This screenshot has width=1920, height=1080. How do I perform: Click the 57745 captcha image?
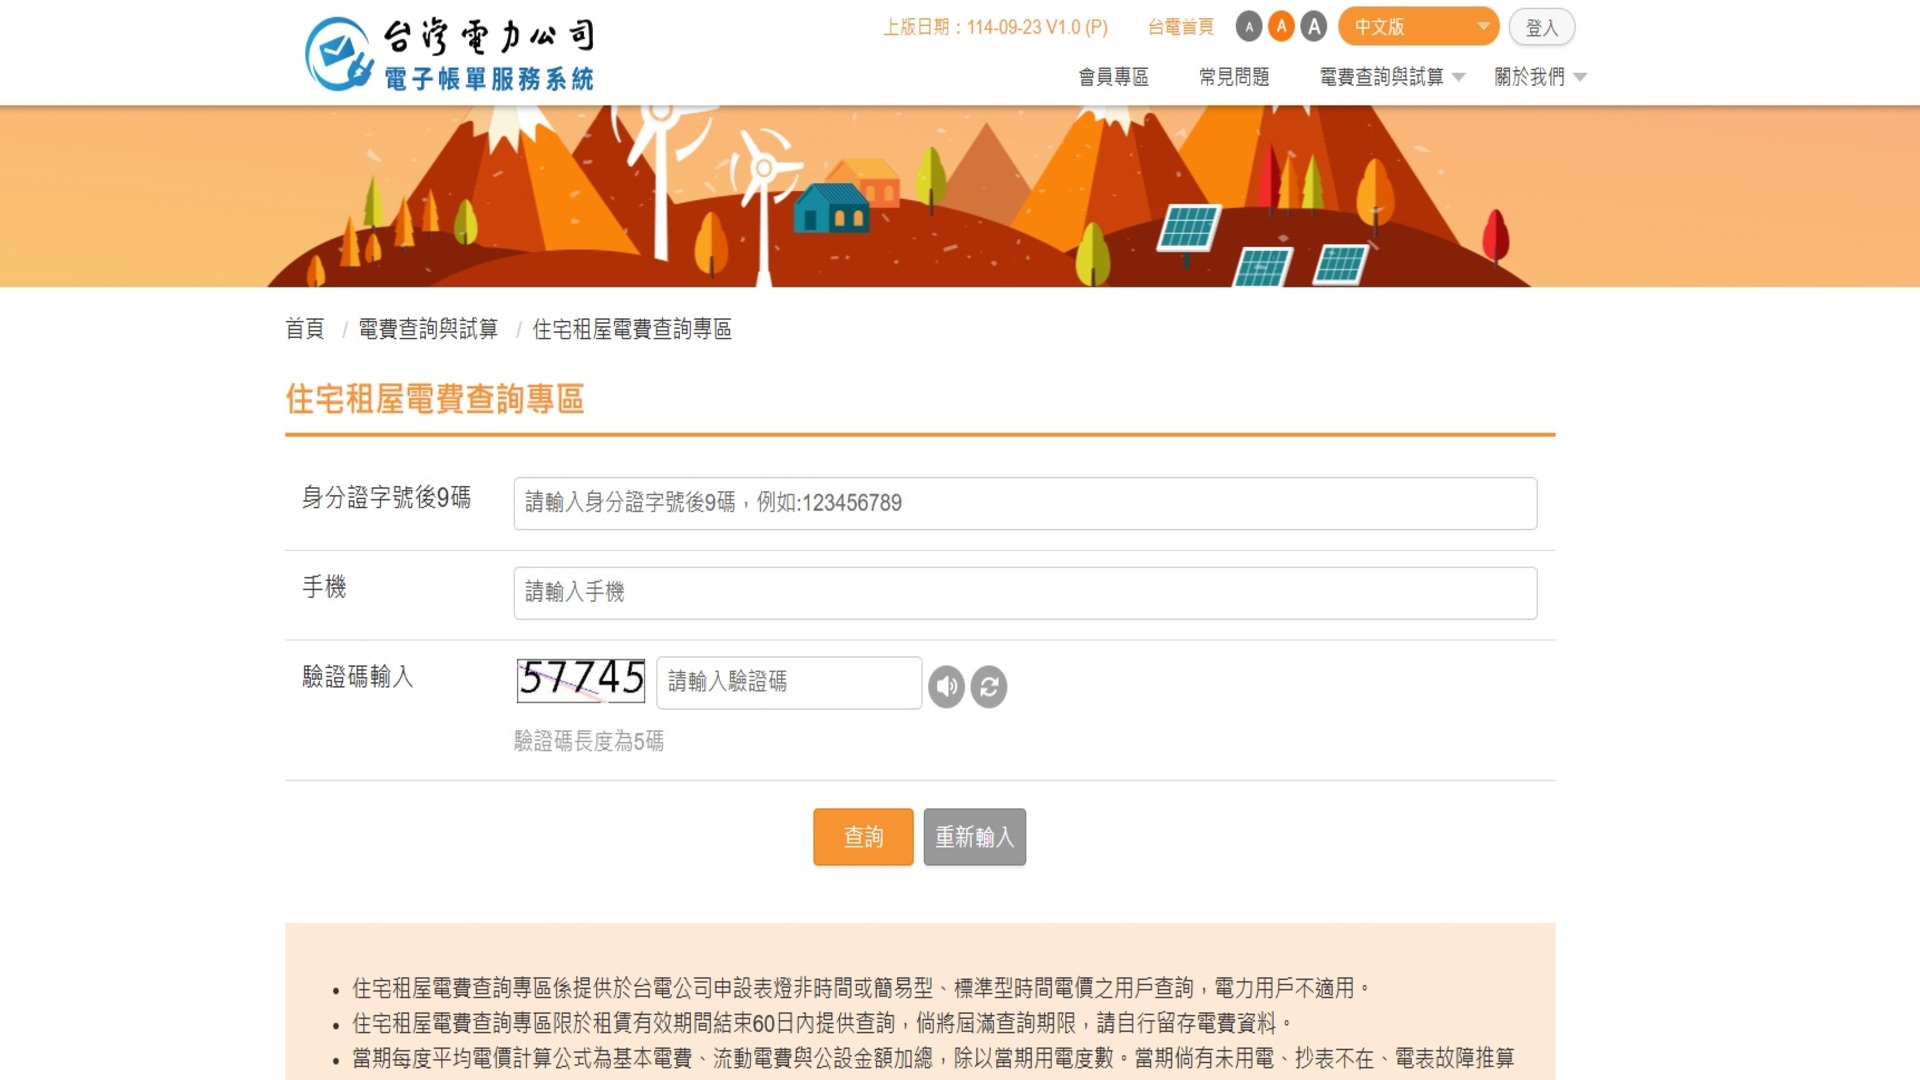580,680
